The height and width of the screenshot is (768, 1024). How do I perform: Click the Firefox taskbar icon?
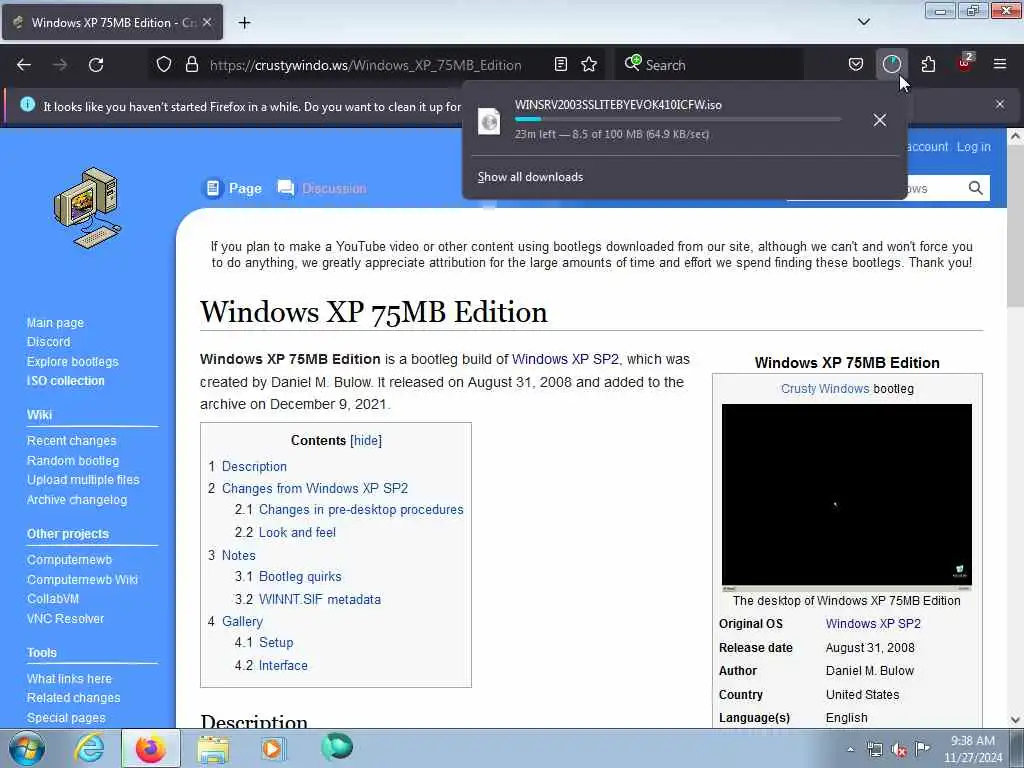(x=150, y=748)
